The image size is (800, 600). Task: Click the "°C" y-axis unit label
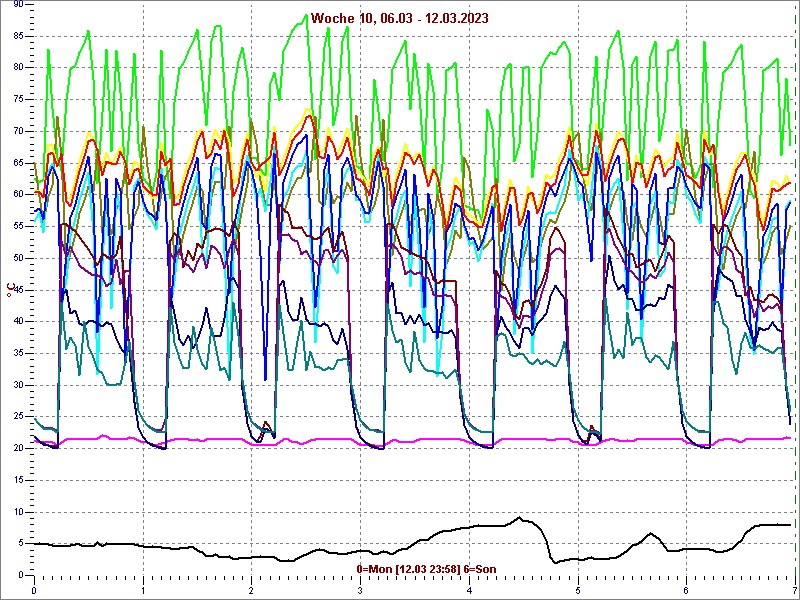(x=10, y=289)
